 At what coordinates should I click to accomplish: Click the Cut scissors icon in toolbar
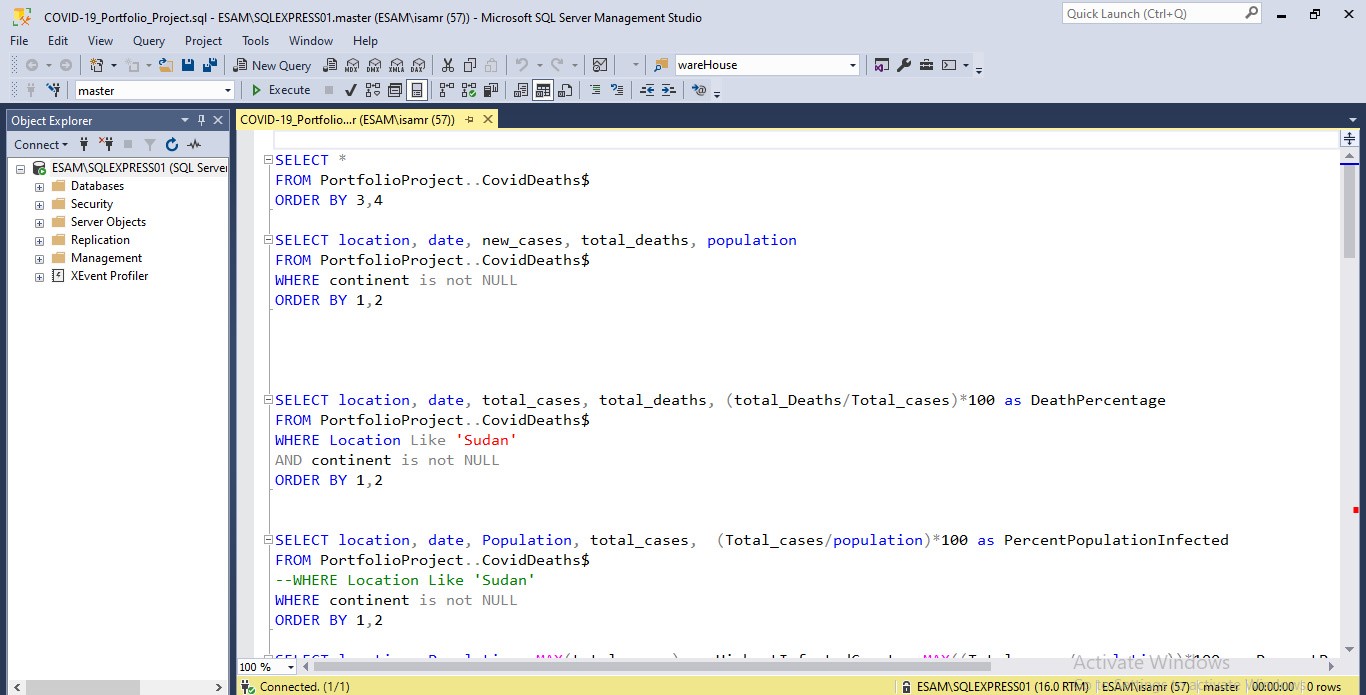click(447, 65)
